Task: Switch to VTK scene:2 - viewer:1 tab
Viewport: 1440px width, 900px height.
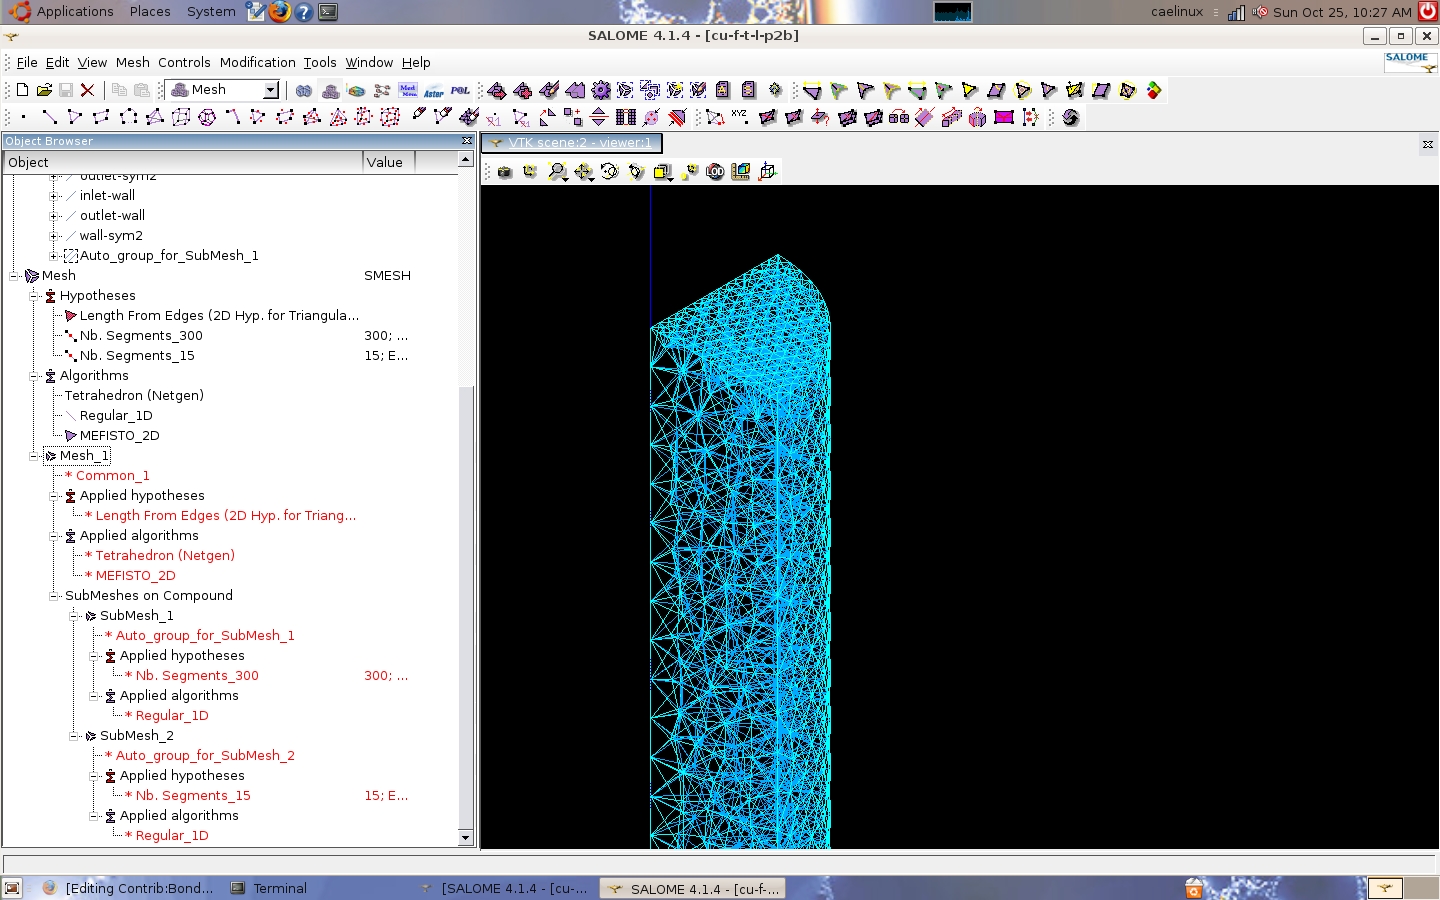Action: click(571, 142)
